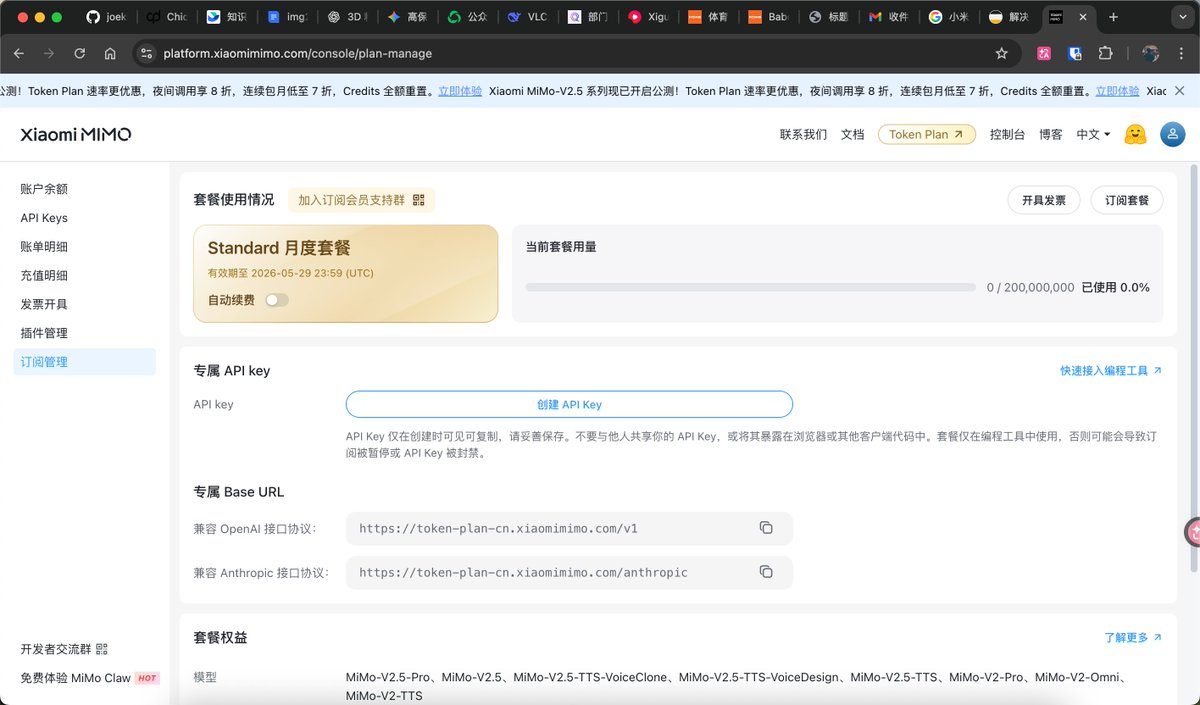Image resolution: width=1200 pixels, height=705 pixels.
Task: Click the 订阅套餐 button
Action: (1127, 200)
